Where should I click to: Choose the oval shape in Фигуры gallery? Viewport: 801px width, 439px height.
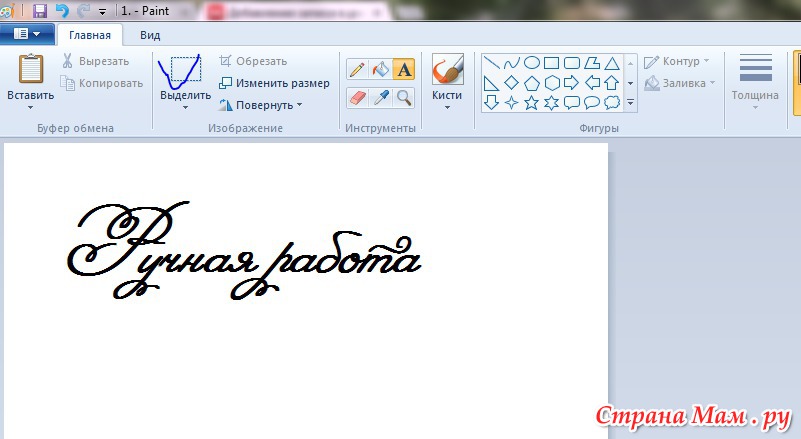[532, 62]
